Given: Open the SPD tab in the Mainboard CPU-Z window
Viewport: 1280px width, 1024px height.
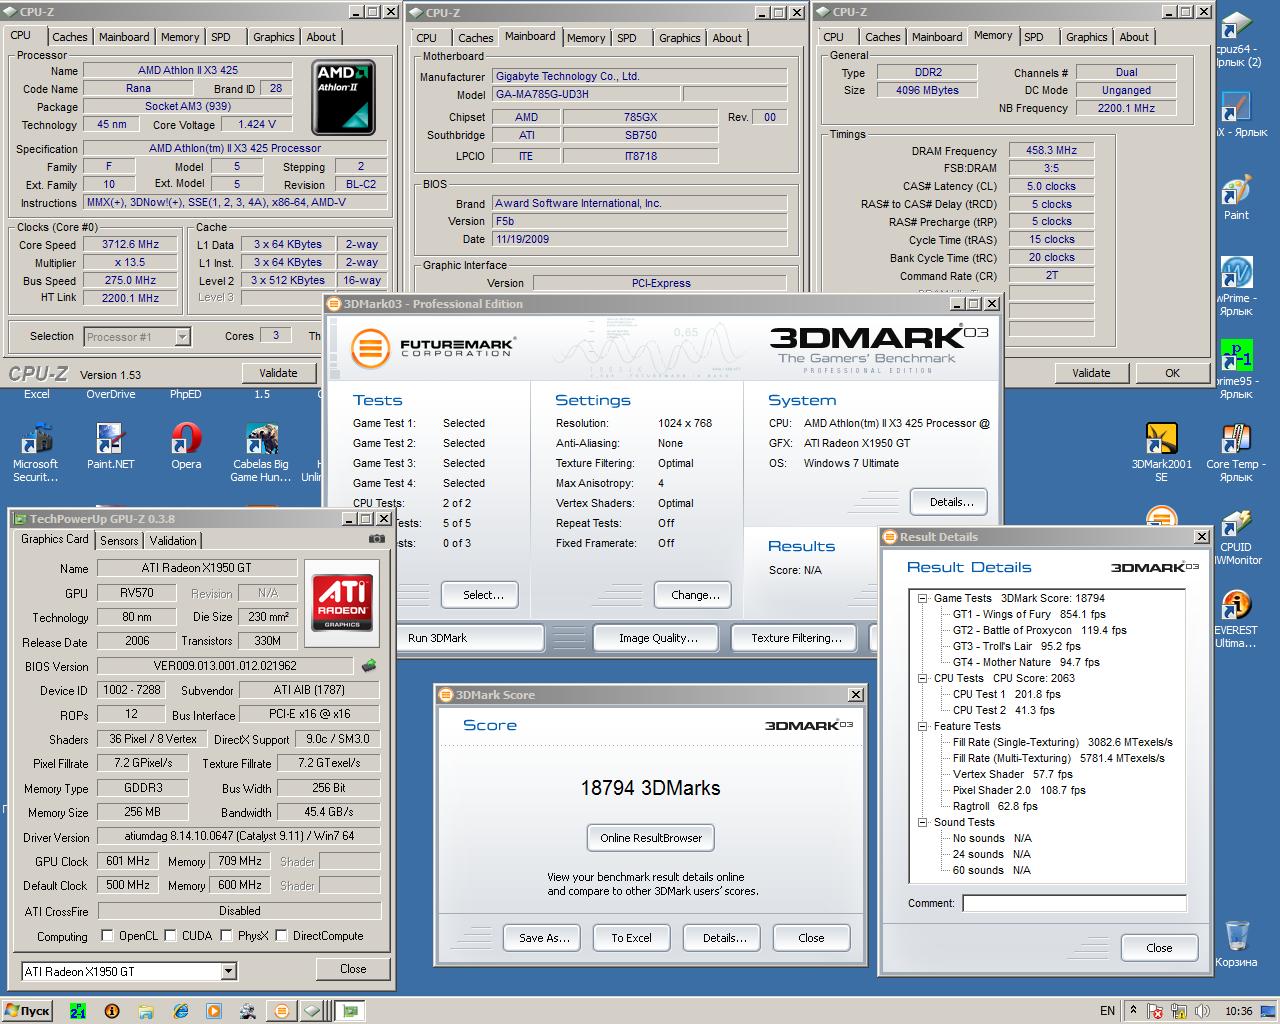Looking at the screenshot, I should (627, 38).
